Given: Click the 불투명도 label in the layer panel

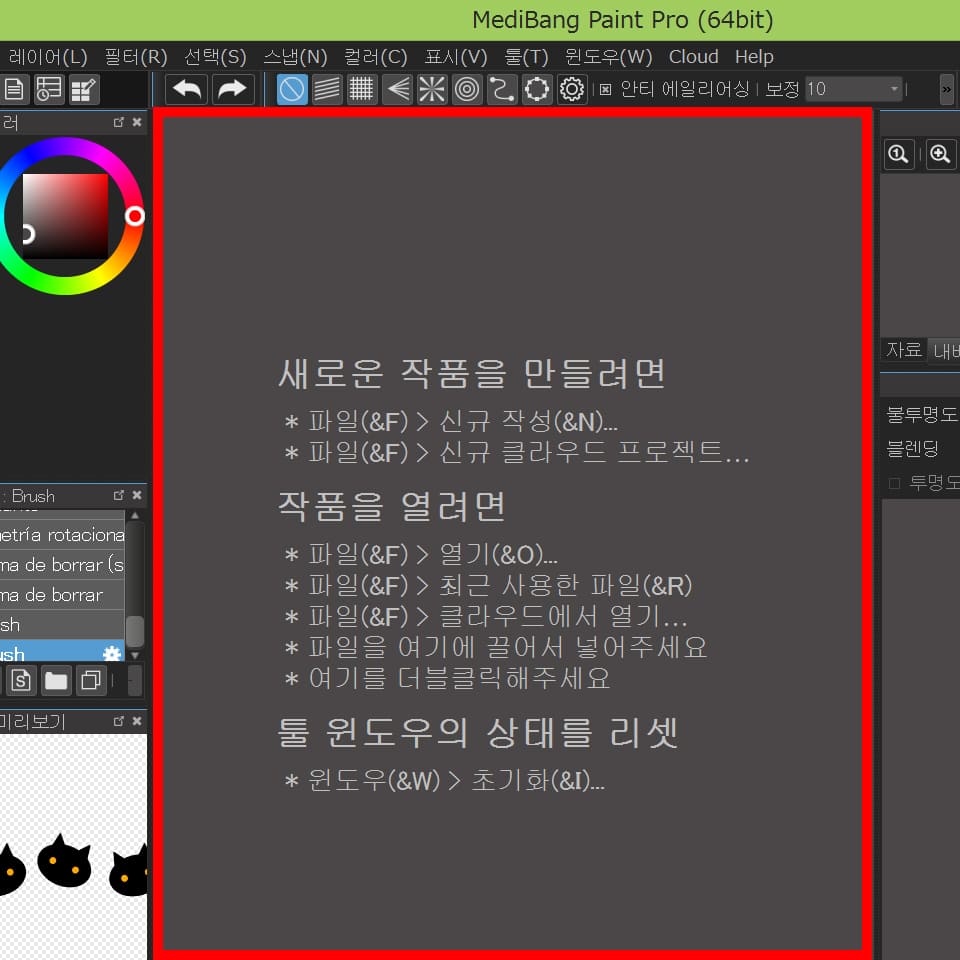Looking at the screenshot, I should (922, 414).
